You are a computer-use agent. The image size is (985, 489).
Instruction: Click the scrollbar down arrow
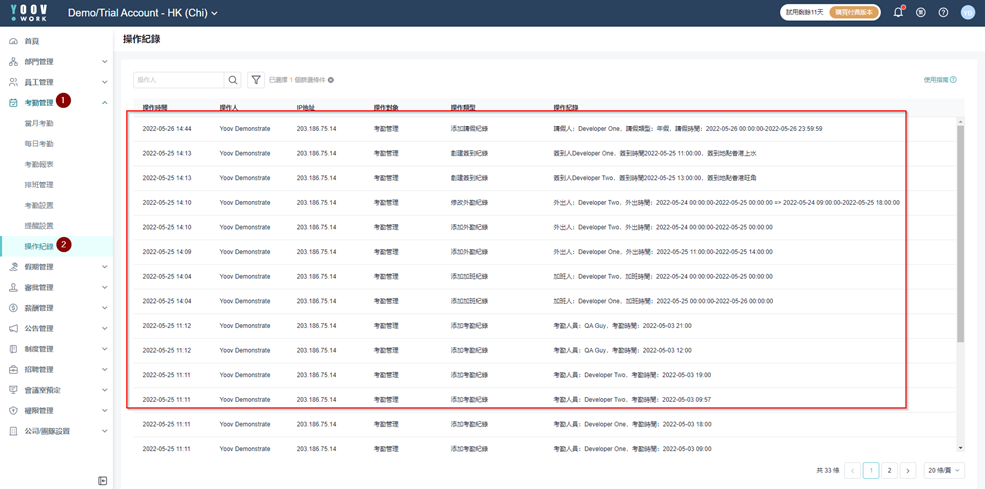pyautogui.click(x=960, y=448)
